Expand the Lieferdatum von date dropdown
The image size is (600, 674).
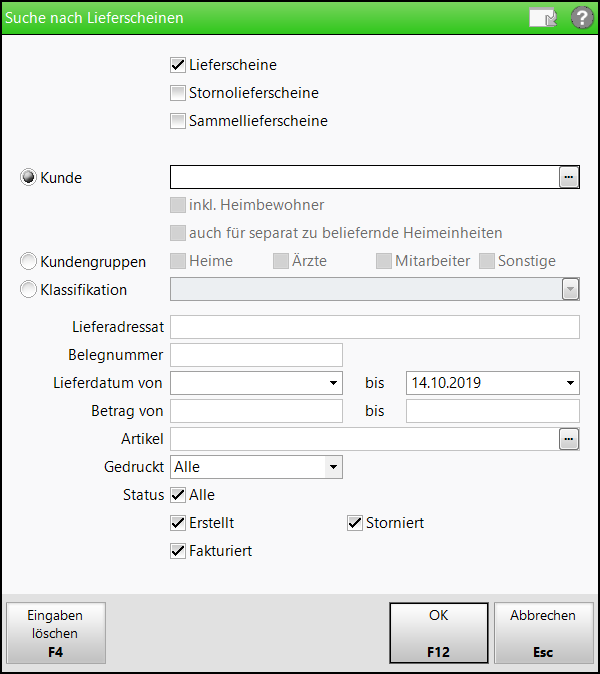333,383
